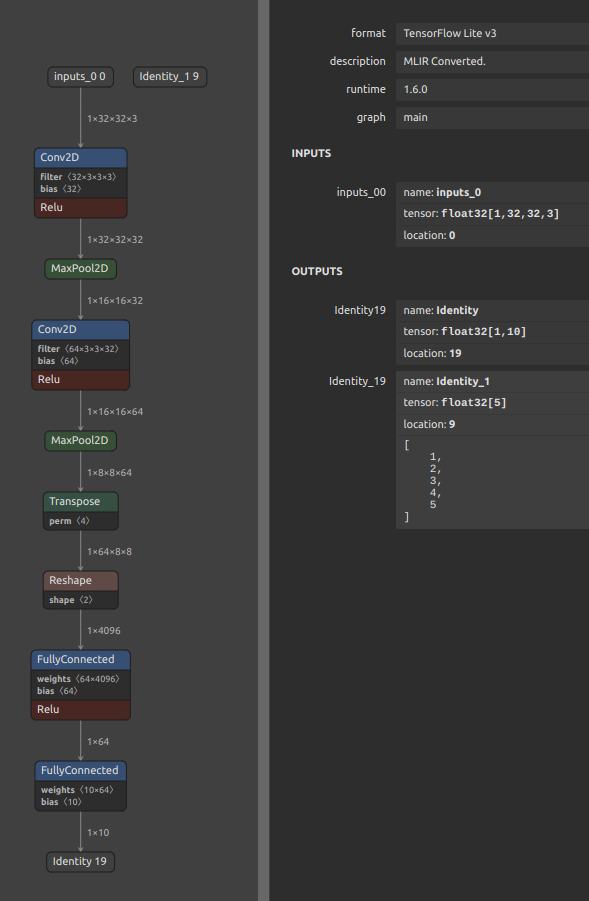Select the MaxPool2D node outputting 1×8×8×64

pos(80,441)
